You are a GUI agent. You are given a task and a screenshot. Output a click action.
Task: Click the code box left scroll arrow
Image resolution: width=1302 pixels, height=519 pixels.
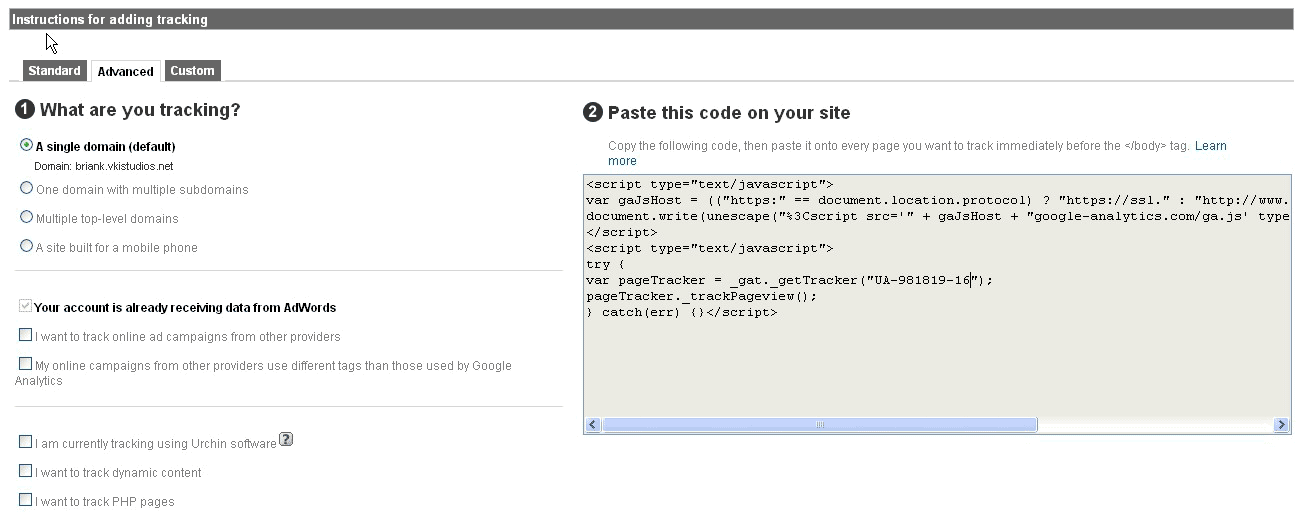pyautogui.click(x=593, y=425)
